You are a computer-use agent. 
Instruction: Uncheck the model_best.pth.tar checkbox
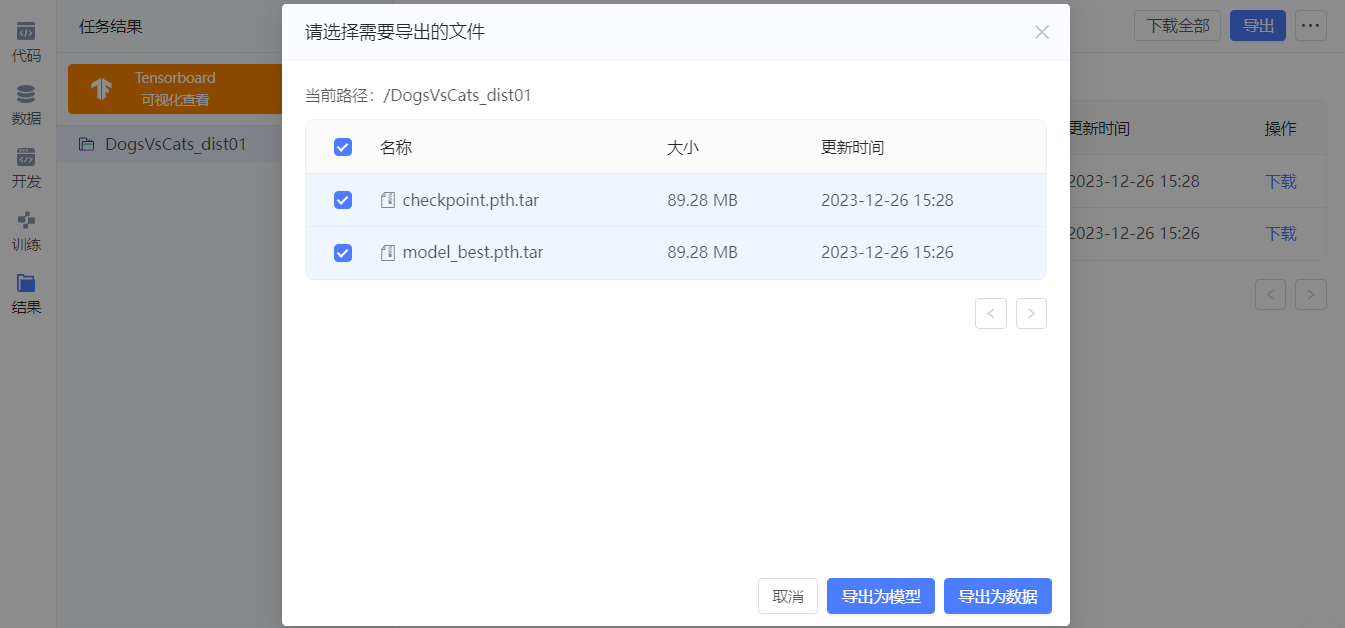click(x=343, y=253)
